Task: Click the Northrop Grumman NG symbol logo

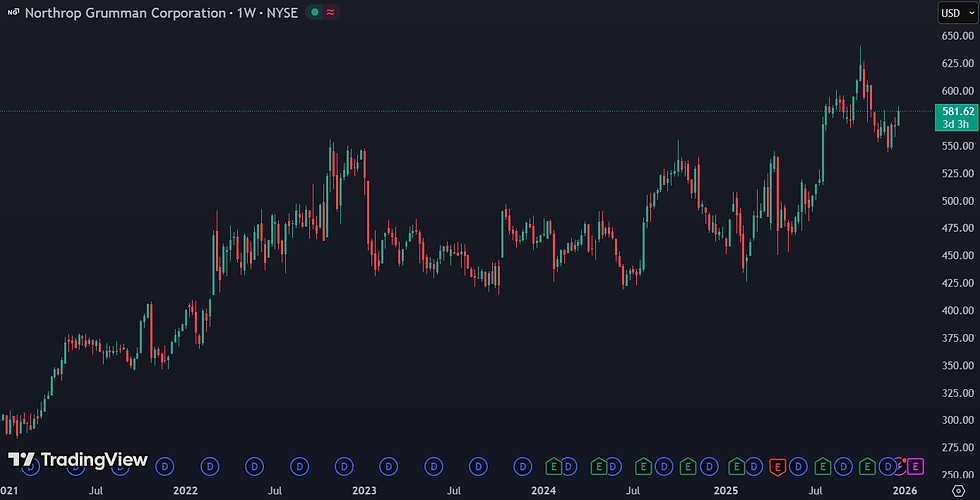Action: pos(12,12)
